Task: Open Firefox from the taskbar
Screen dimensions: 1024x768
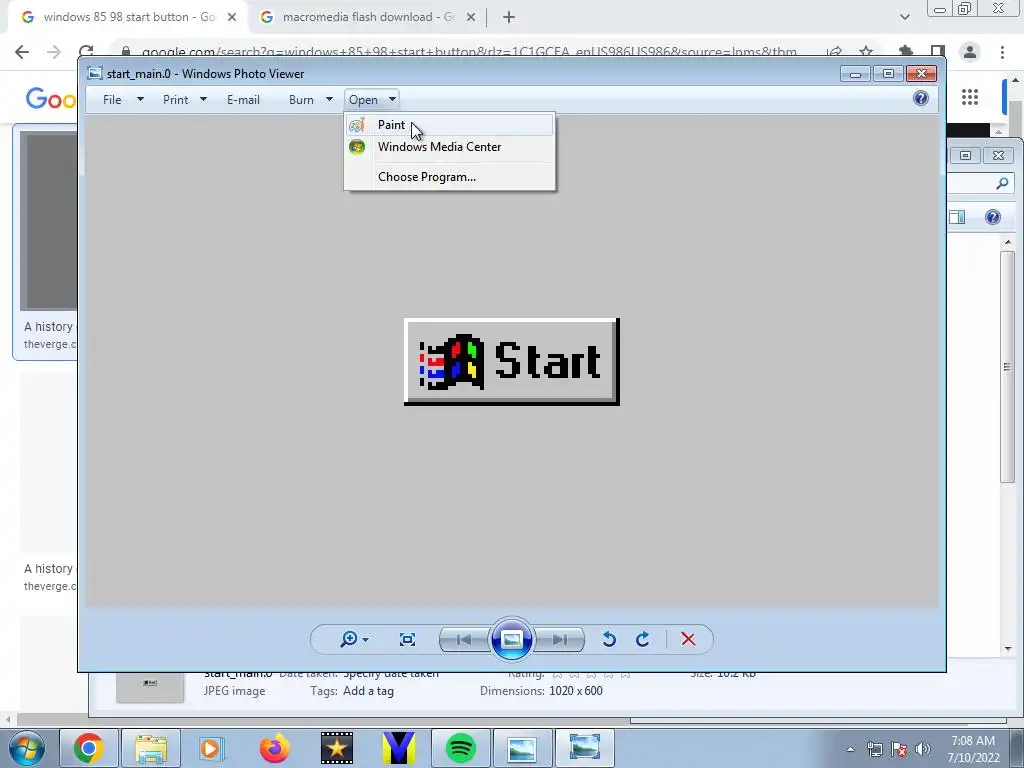Action: tap(274, 748)
